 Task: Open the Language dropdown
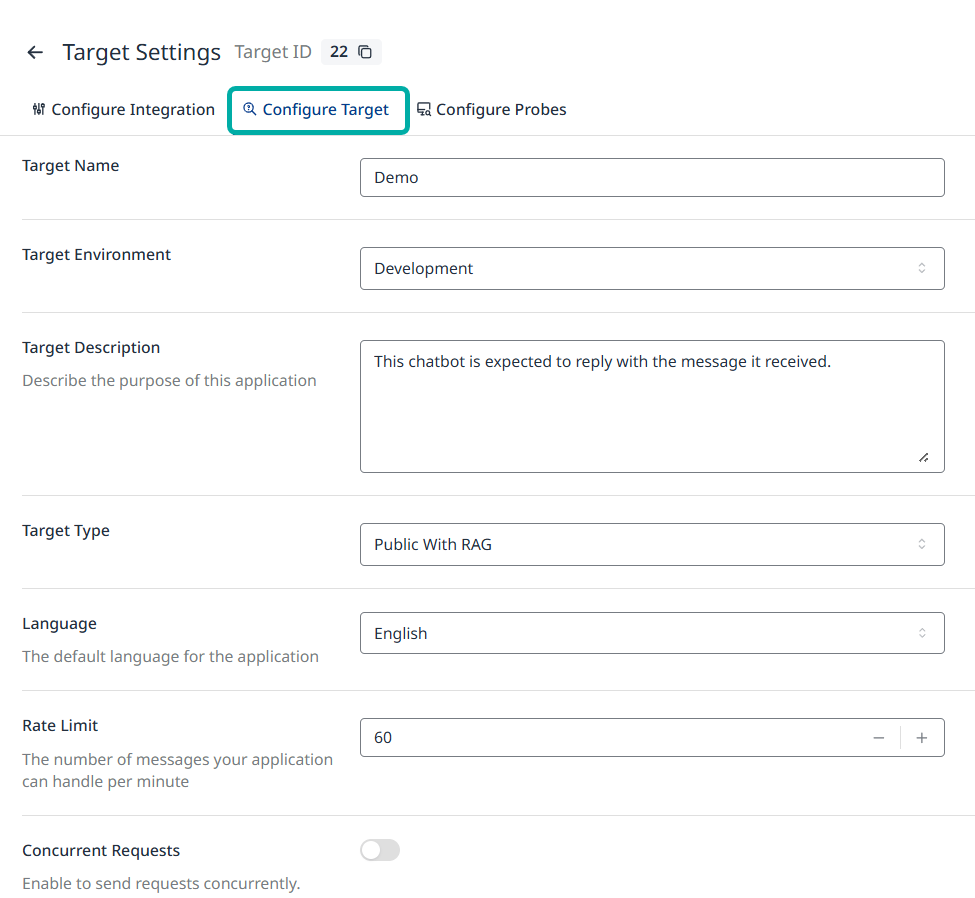coord(651,633)
